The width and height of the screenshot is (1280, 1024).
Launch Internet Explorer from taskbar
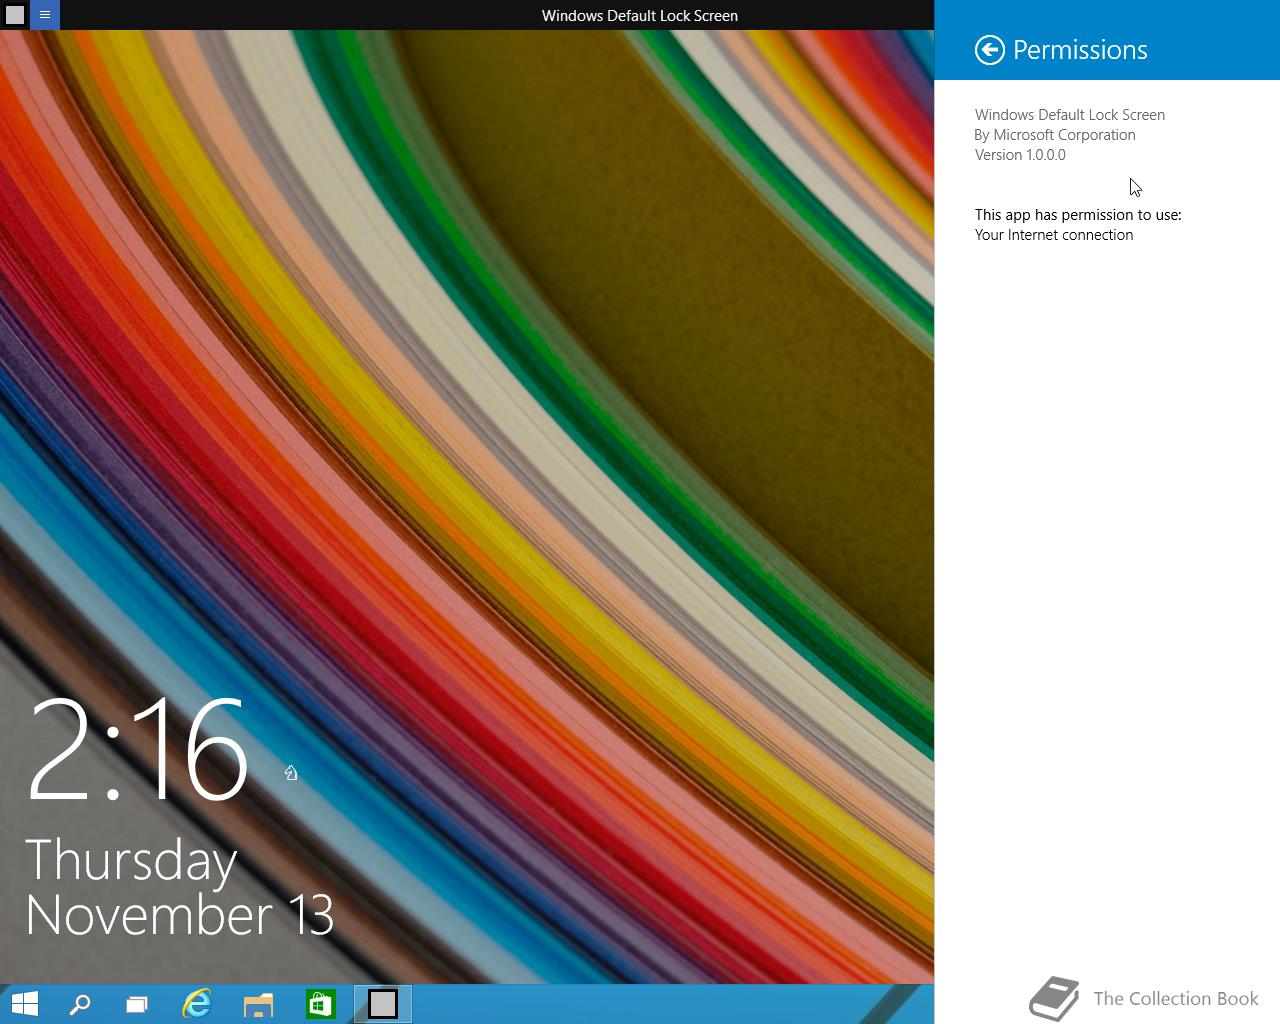[x=197, y=1004]
